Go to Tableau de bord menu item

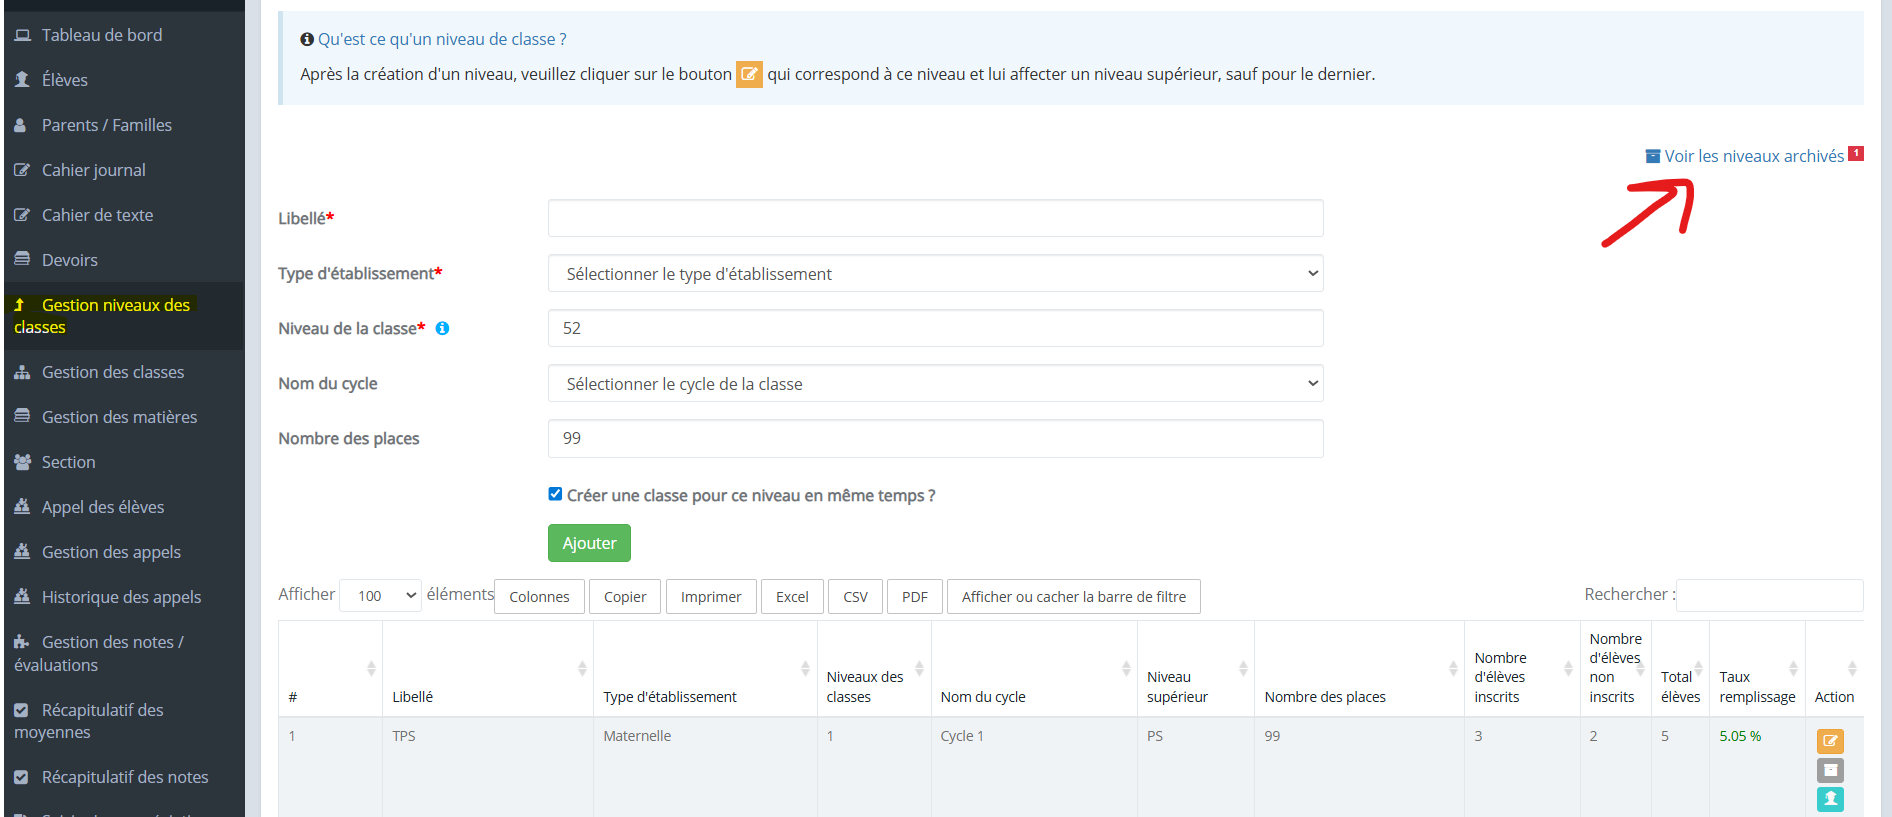(x=101, y=35)
